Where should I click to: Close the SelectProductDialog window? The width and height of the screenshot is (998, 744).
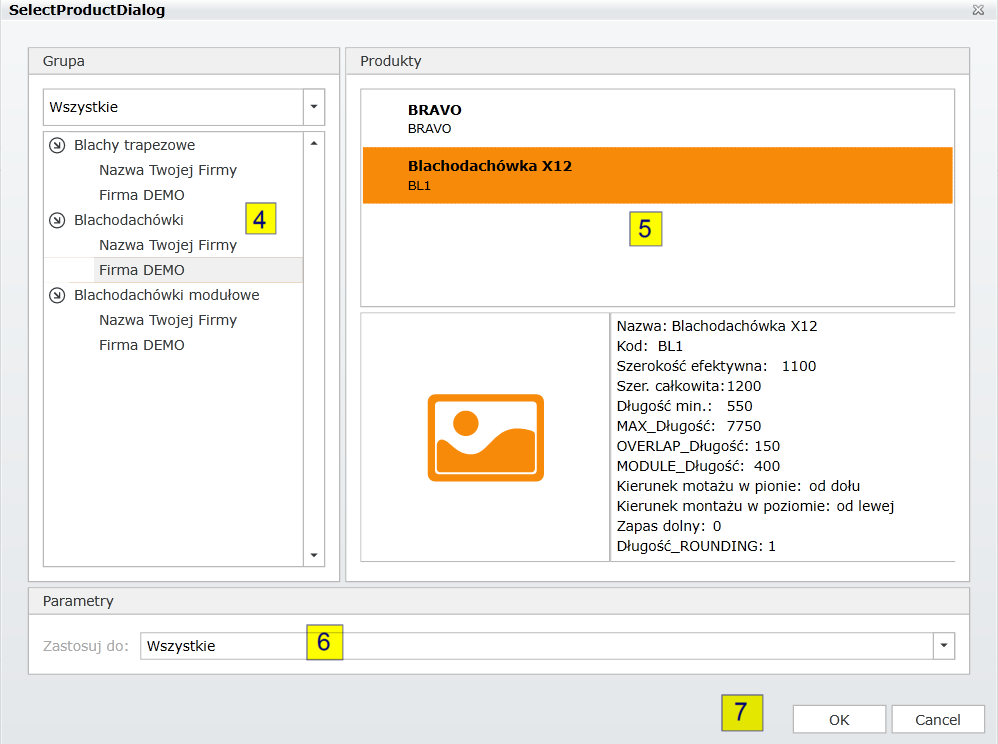(977, 10)
